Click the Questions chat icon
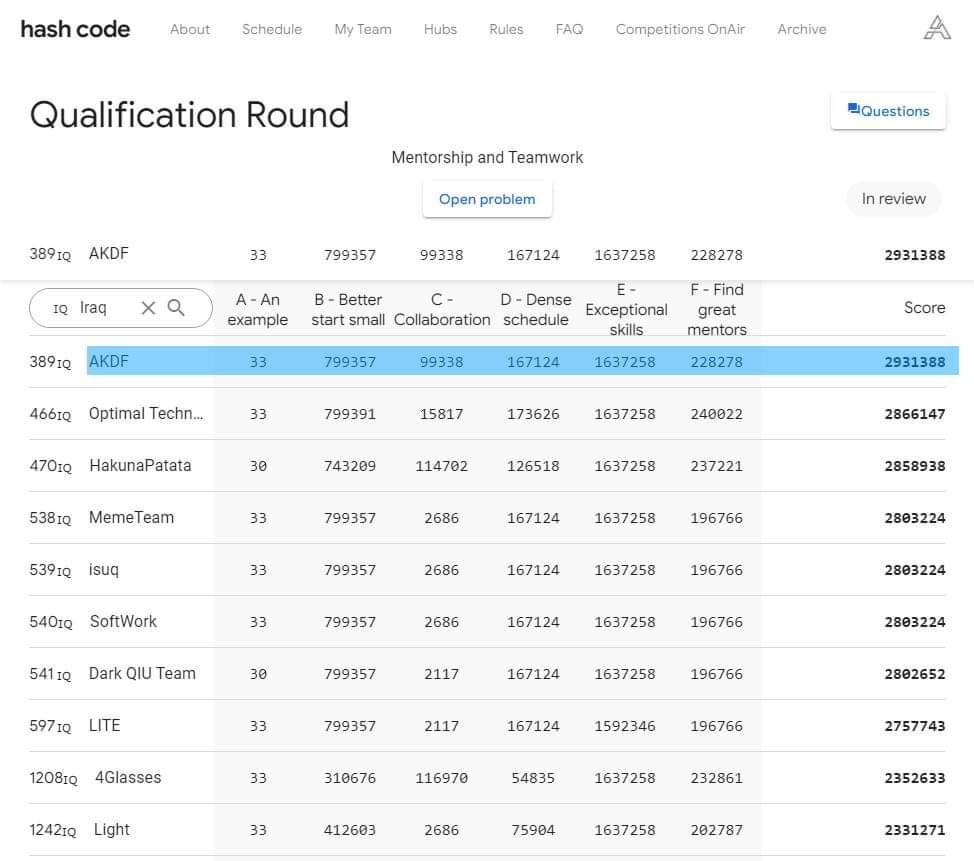The height and width of the screenshot is (861, 974). point(853,110)
